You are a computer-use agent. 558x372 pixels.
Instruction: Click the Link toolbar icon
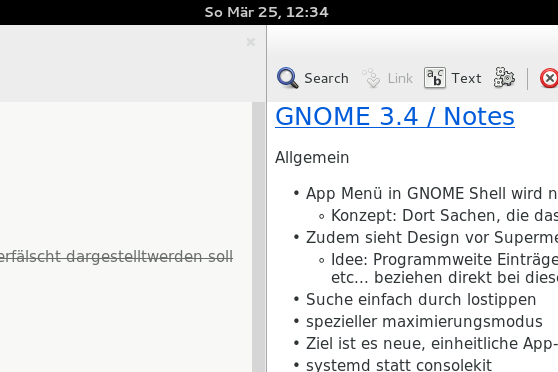click(x=372, y=78)
